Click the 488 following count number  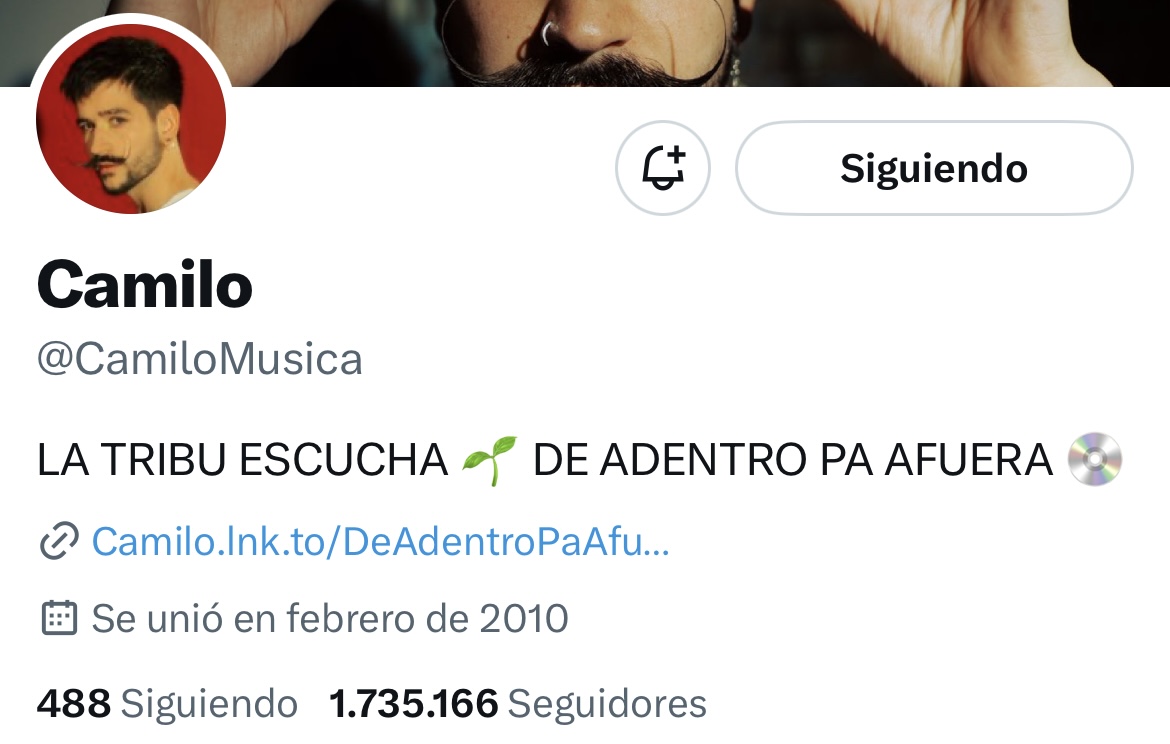[x=74, y=704]
